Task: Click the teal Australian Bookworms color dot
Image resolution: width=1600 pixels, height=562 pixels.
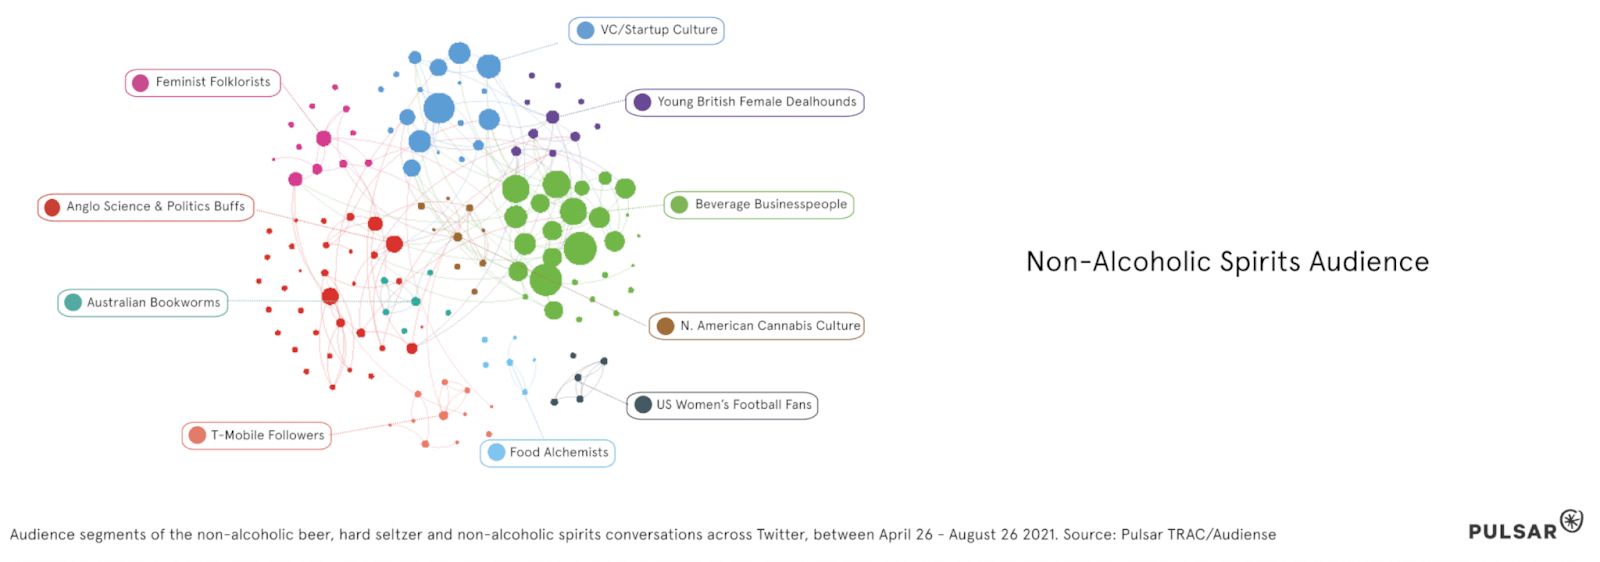Action: [73, 302]
